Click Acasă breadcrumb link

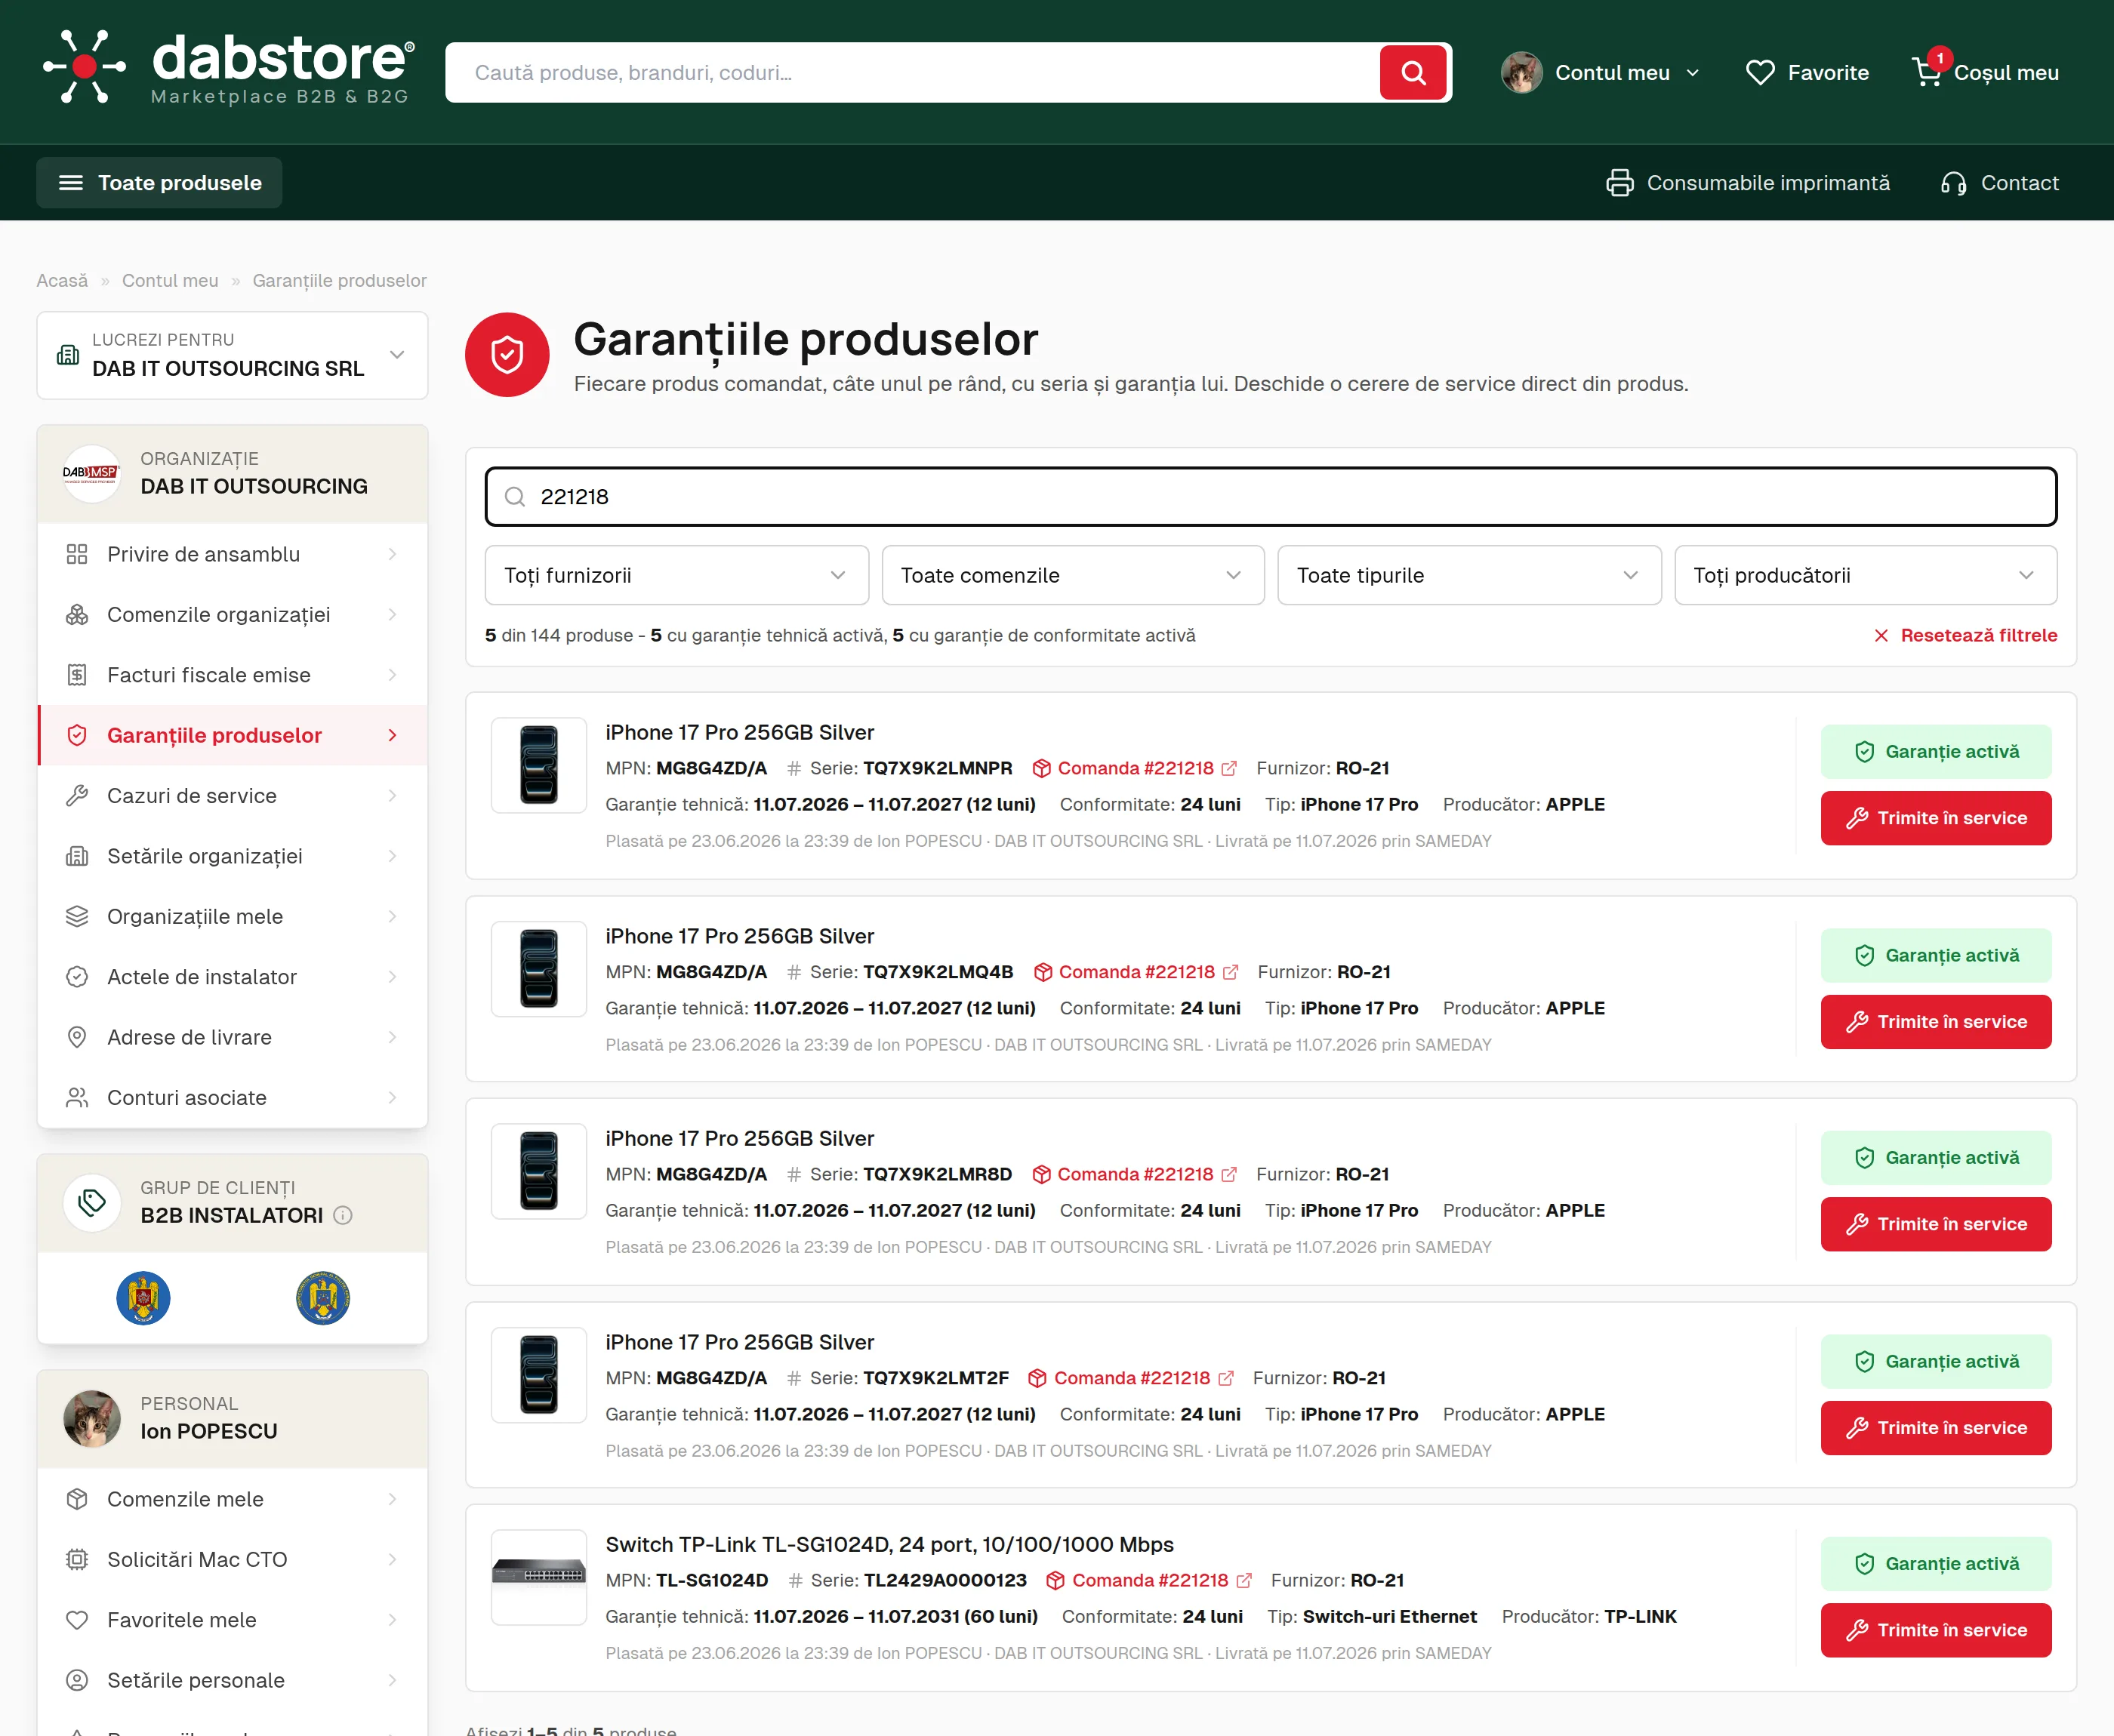pos(62,281)
